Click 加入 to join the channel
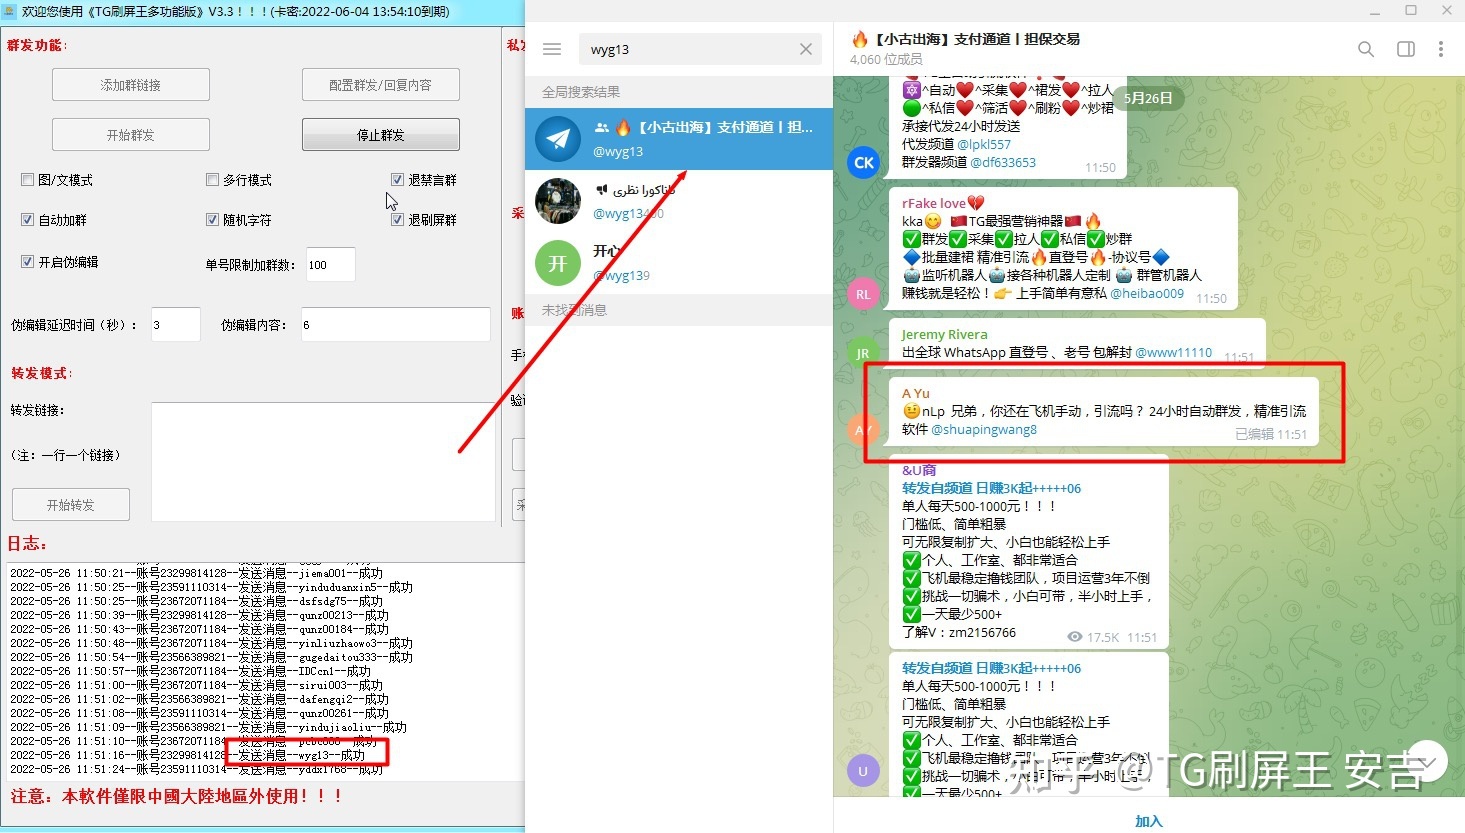The image size is (1465, 833). coord(1149,821)
